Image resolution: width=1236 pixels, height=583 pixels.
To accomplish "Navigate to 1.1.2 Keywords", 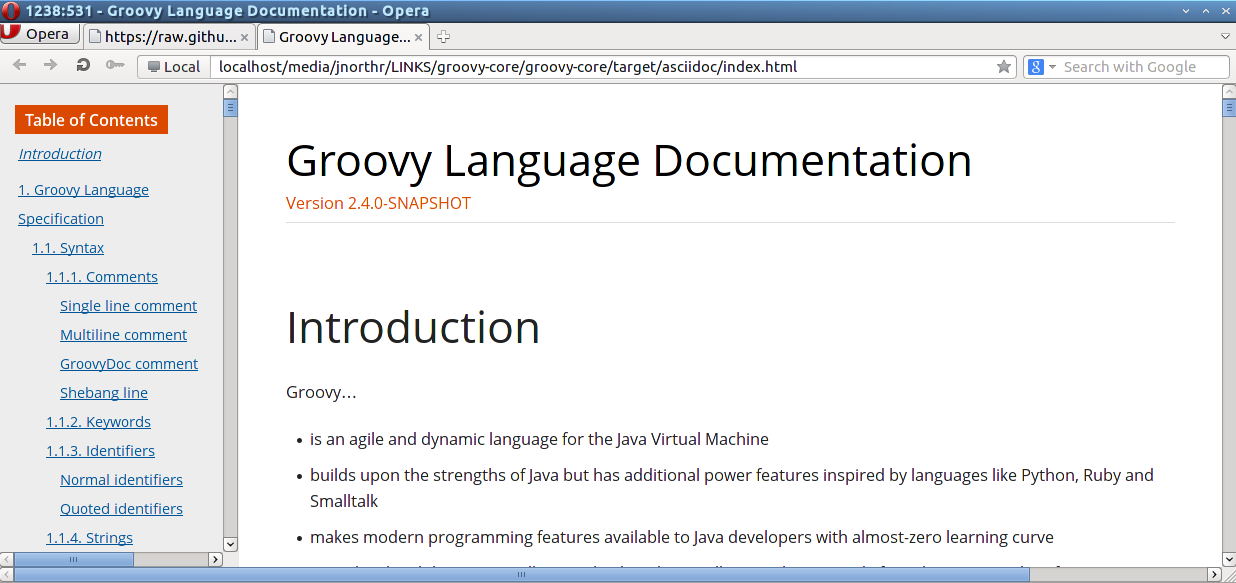I will click(98, 421).
